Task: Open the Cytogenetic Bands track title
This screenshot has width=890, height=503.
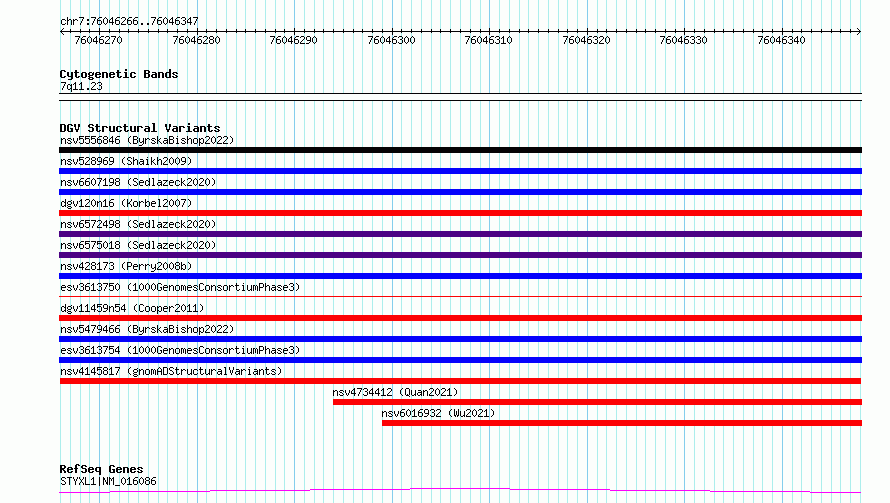Action: click(x=119, y=74)
